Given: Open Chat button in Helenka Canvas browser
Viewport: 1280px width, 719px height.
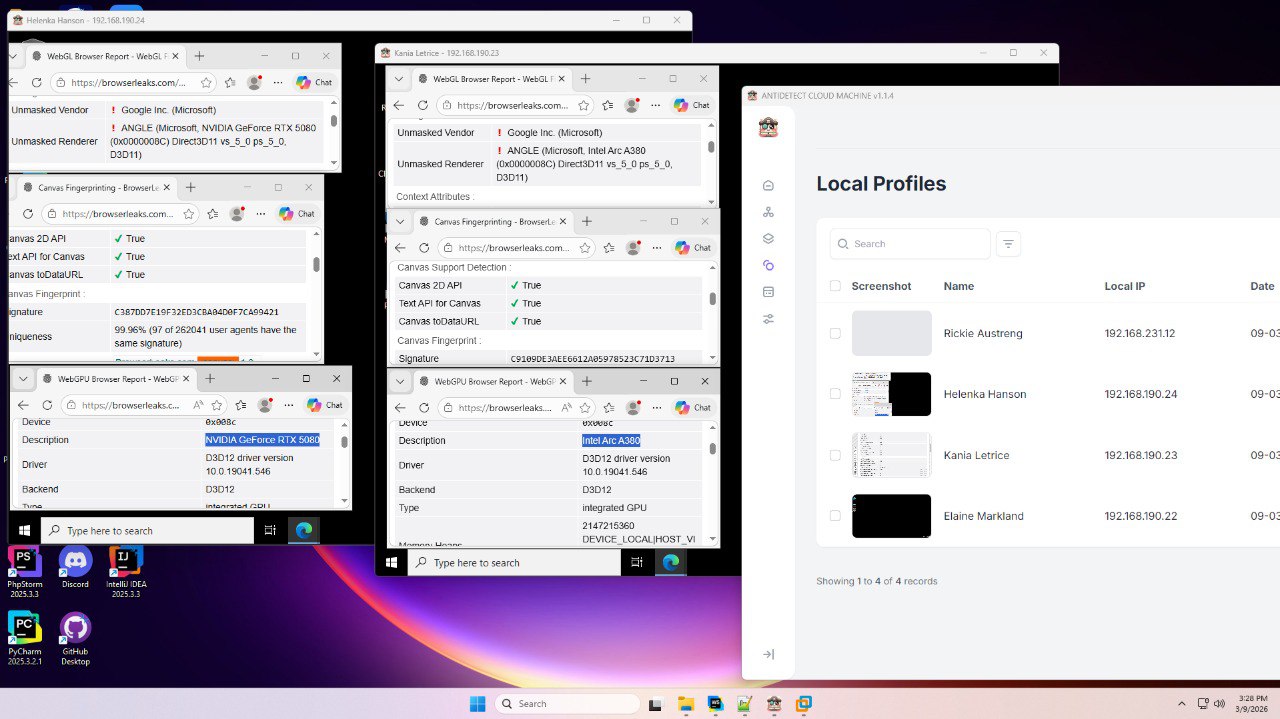Looking at the screenshot, I should pyautogui.click(x=296, y=213).
